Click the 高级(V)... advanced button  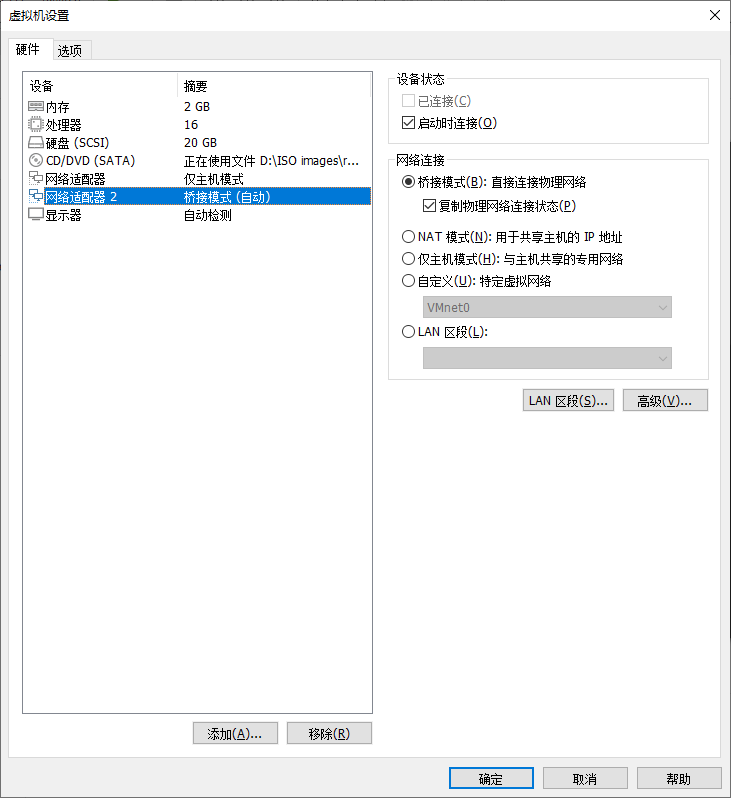tap(665, 401)
